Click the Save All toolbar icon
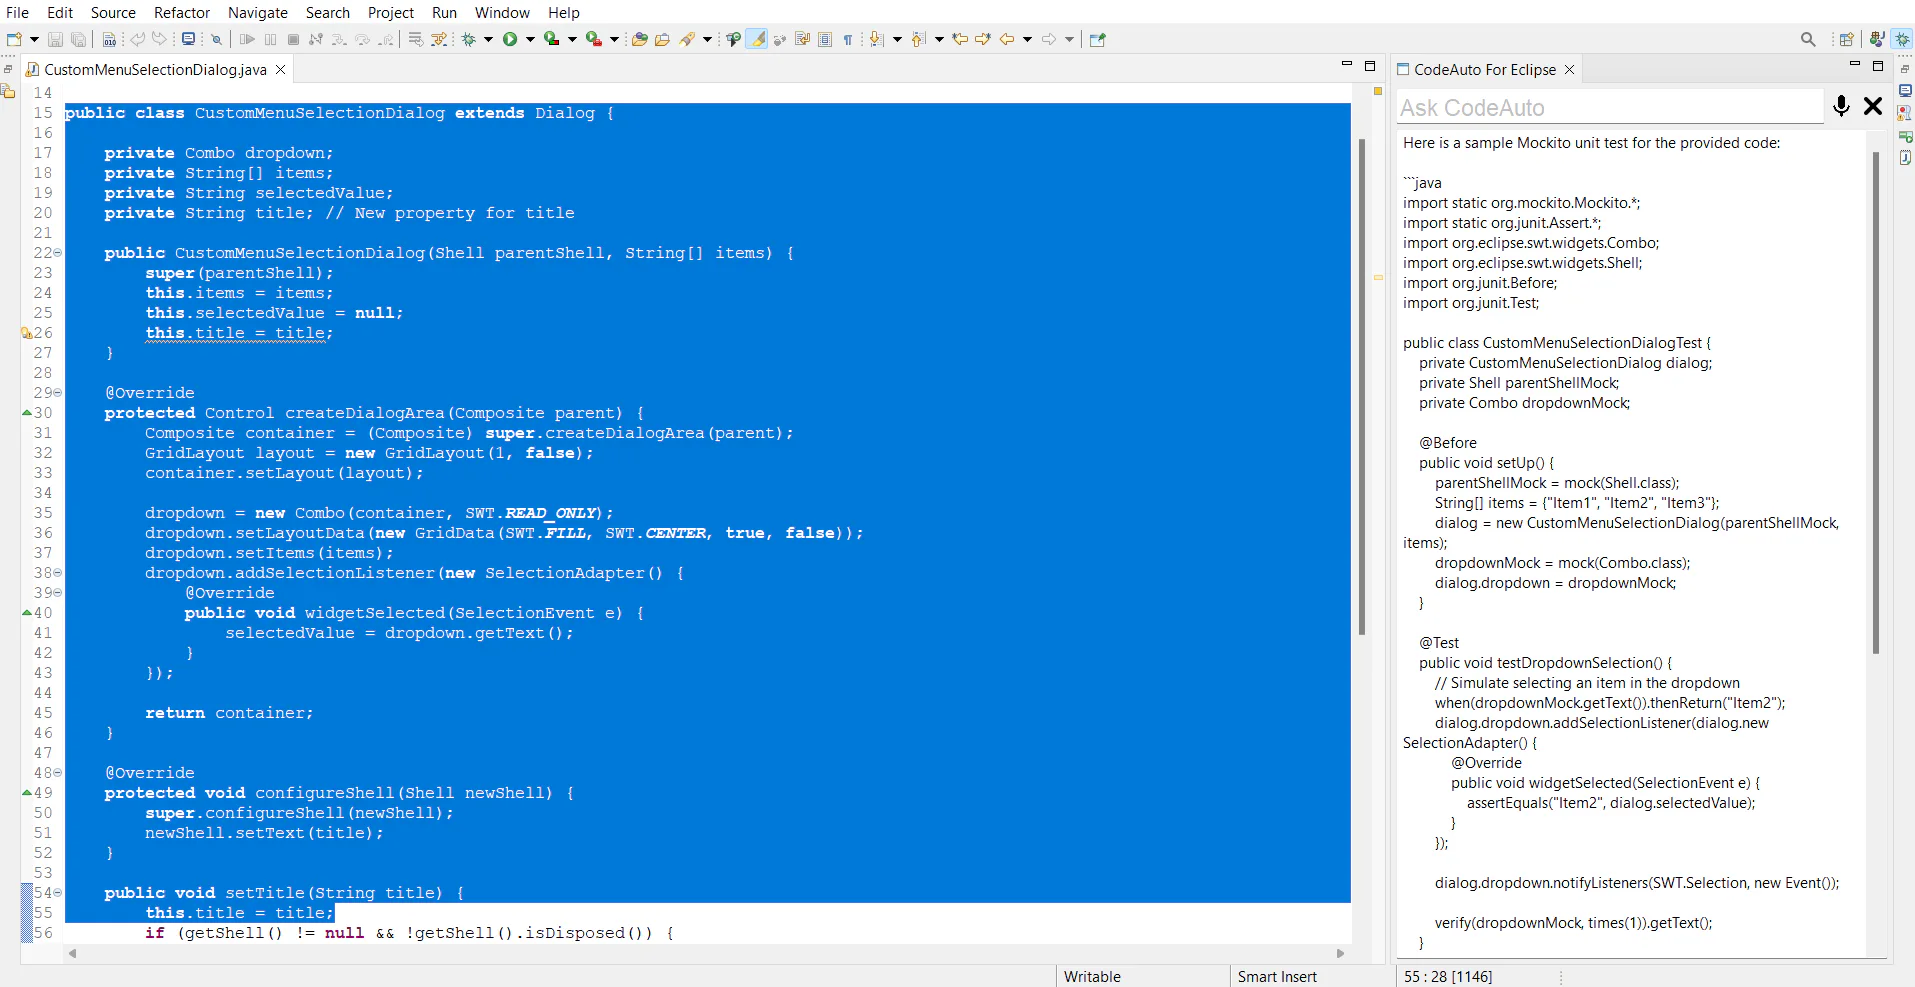Screen dimensions: 1915x987 (78, 39)
